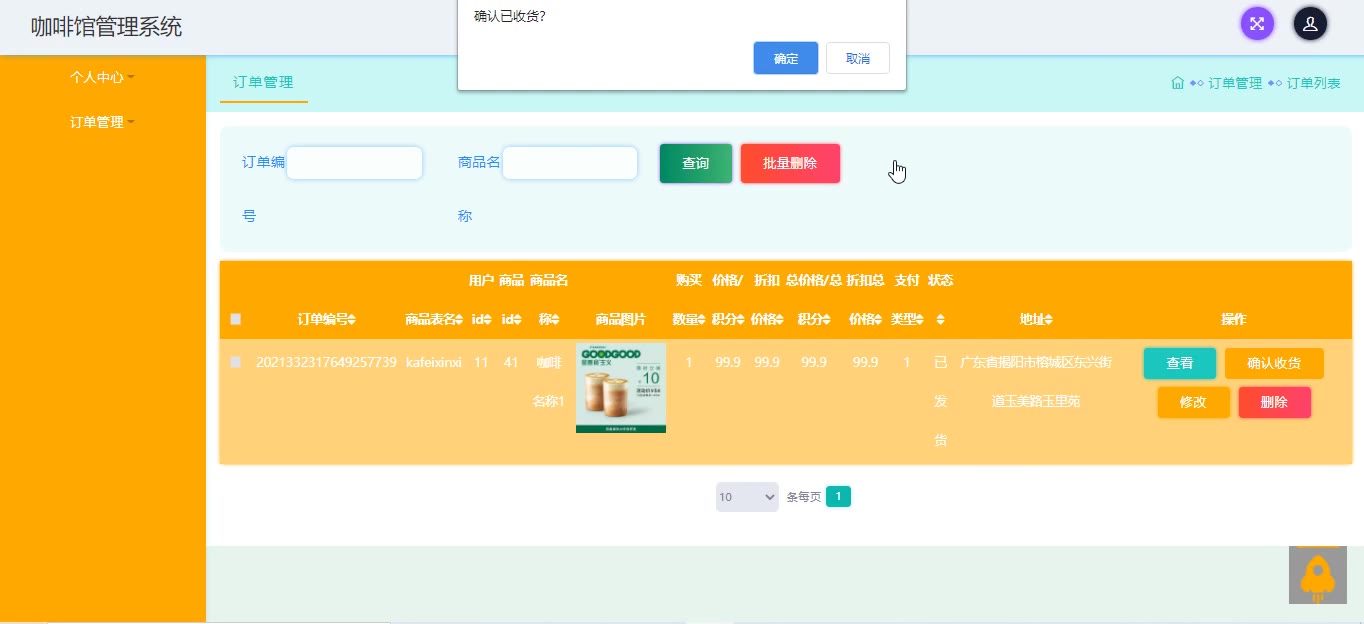Viewport: 1364px width, 624px height.
Task: Click the home icon in breadcrumb
Action: coord(1178,83)
